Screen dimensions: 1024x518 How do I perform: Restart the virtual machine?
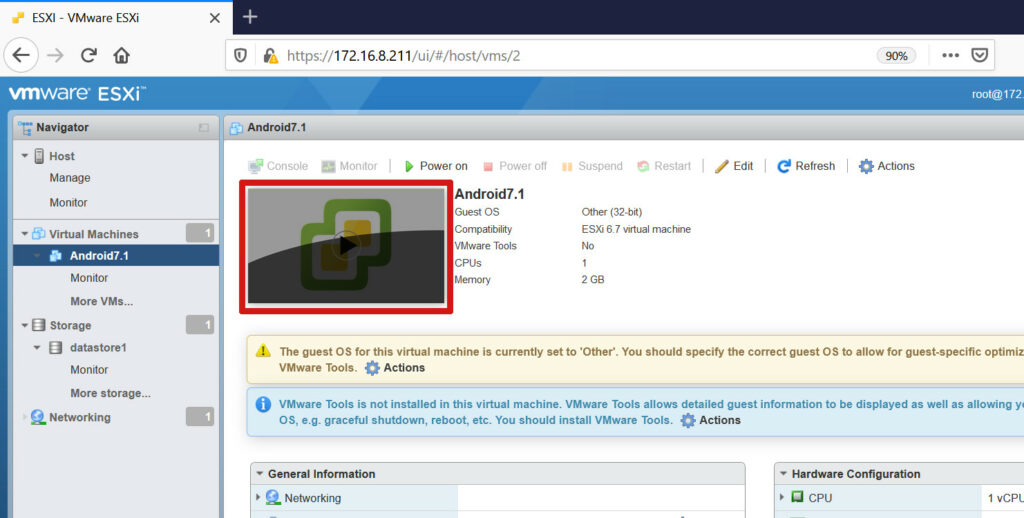(664, 166)
